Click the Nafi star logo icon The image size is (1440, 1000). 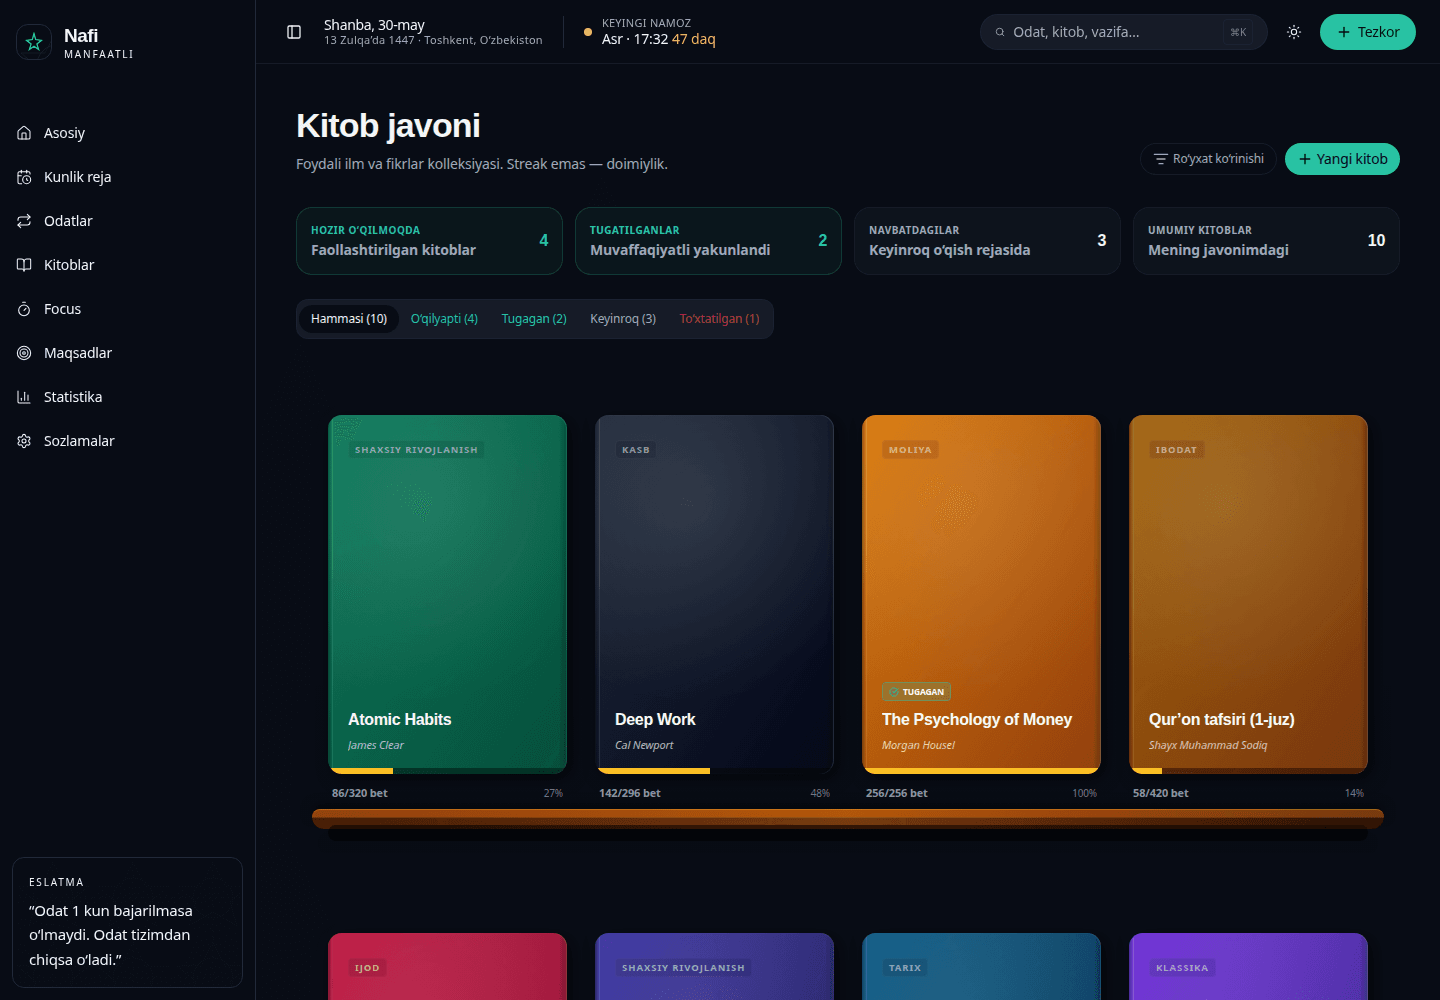click(34, 42)
